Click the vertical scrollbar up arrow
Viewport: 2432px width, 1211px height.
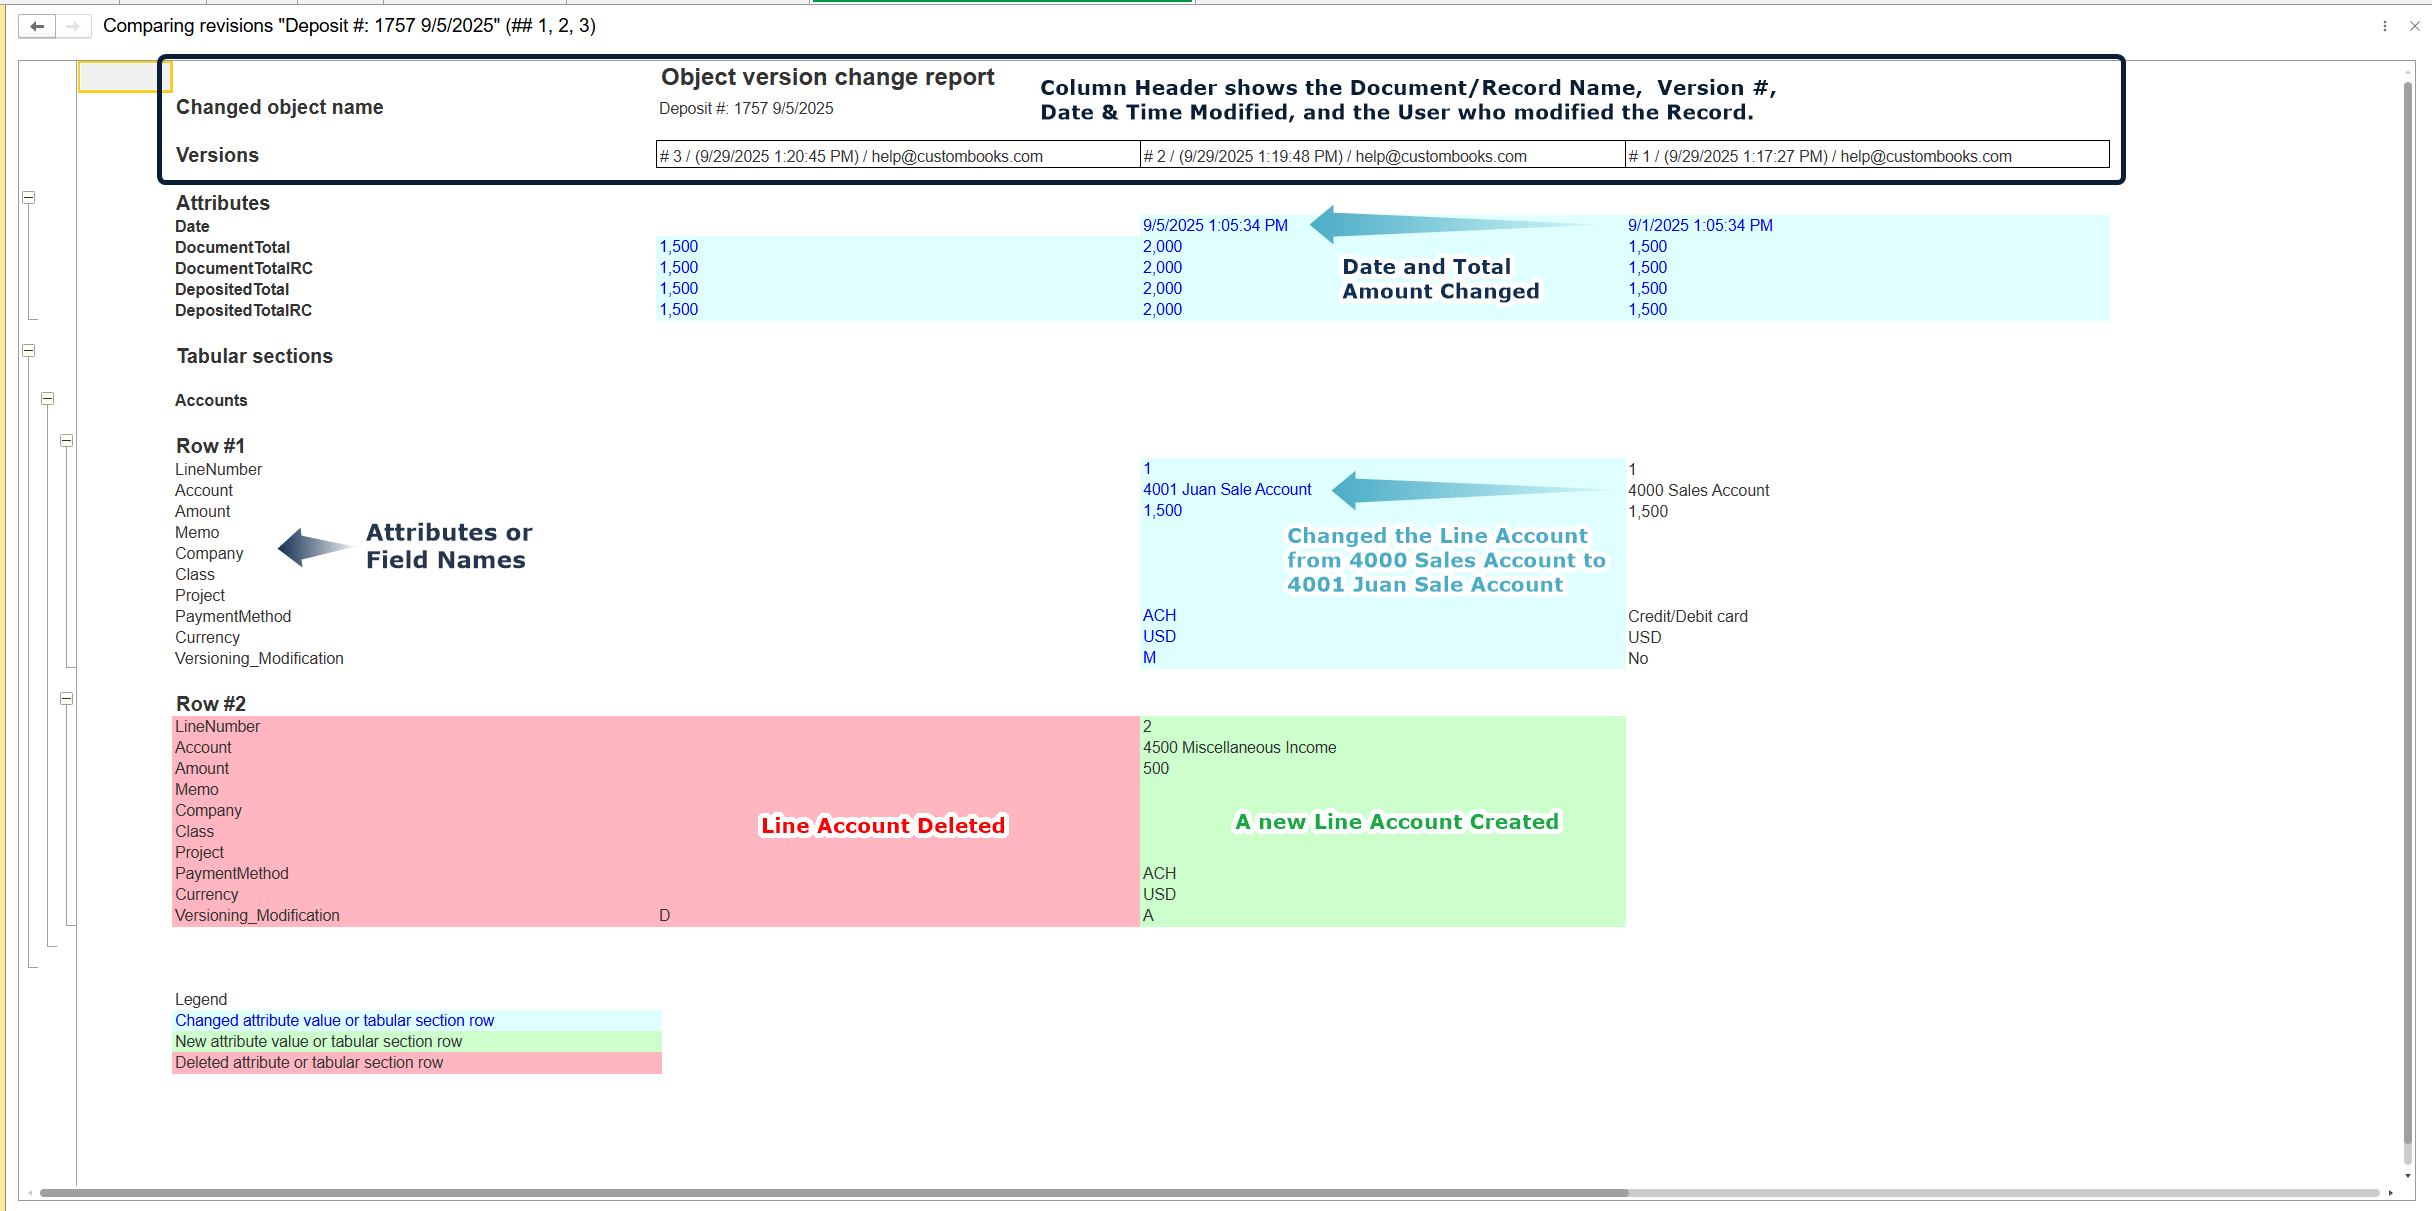click(2408, 72)
